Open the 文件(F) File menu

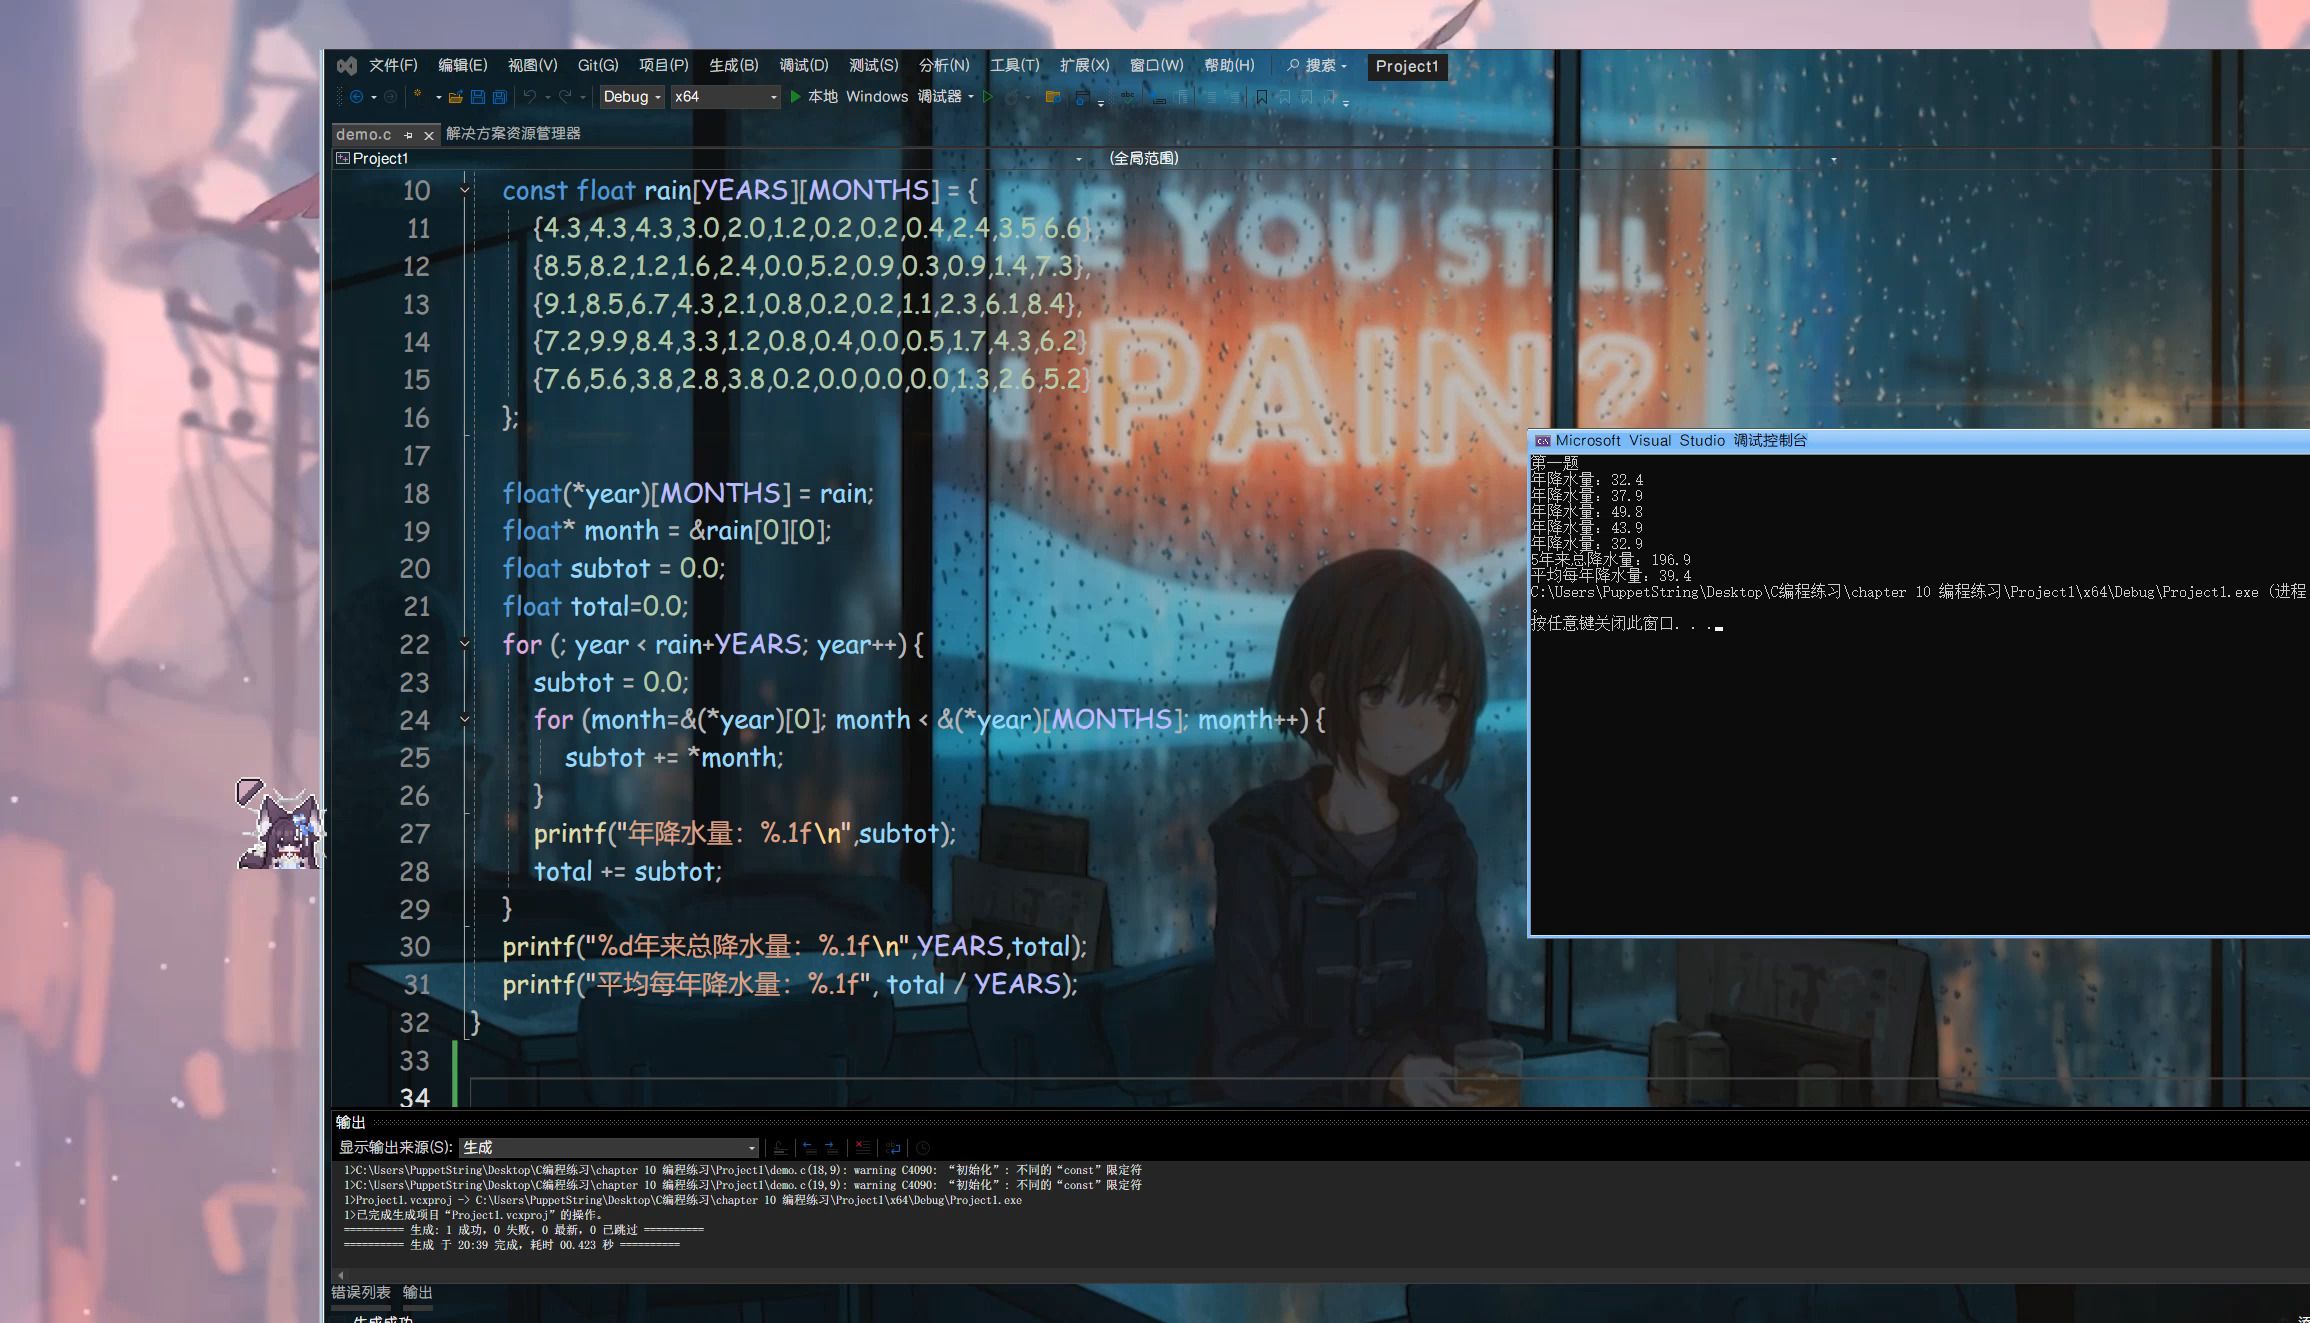coord(393,65)
